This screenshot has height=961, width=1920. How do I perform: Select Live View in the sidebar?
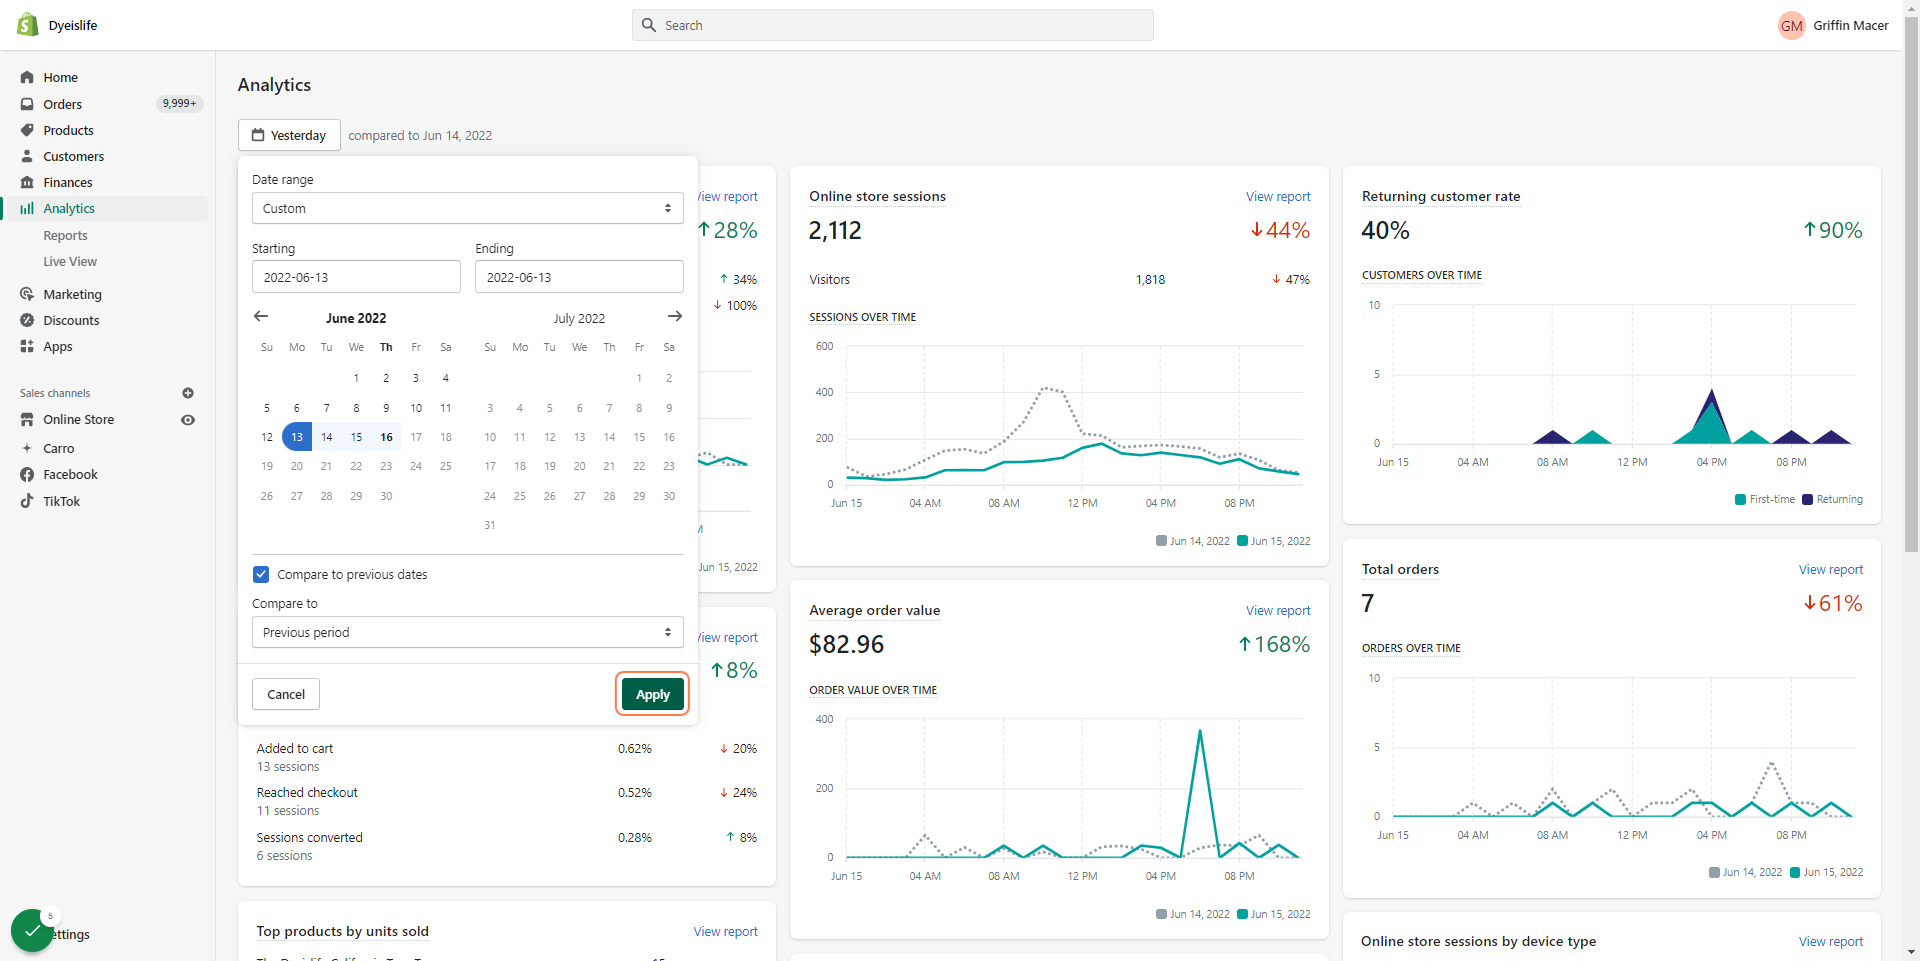(70, 261)
